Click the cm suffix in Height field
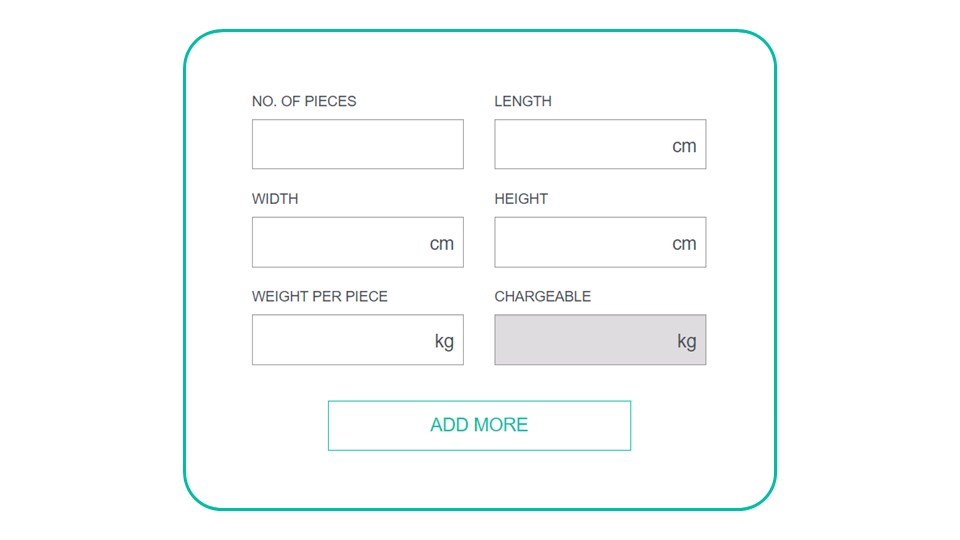The image size is (960, 540). point(684,244)
